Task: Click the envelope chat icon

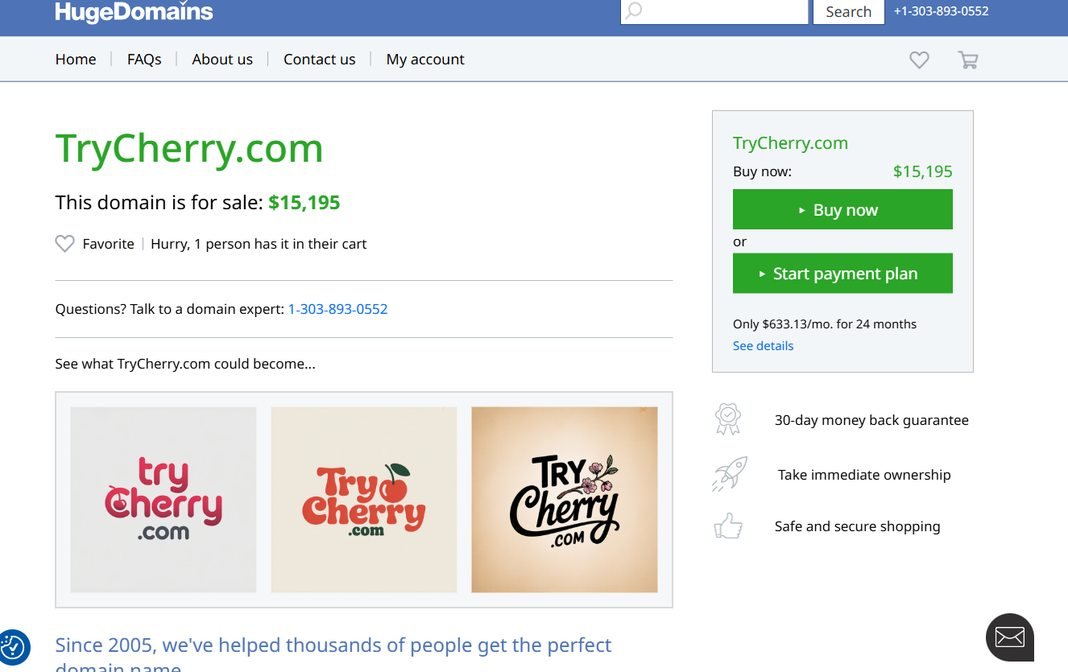Action: tap(1009, 637)
